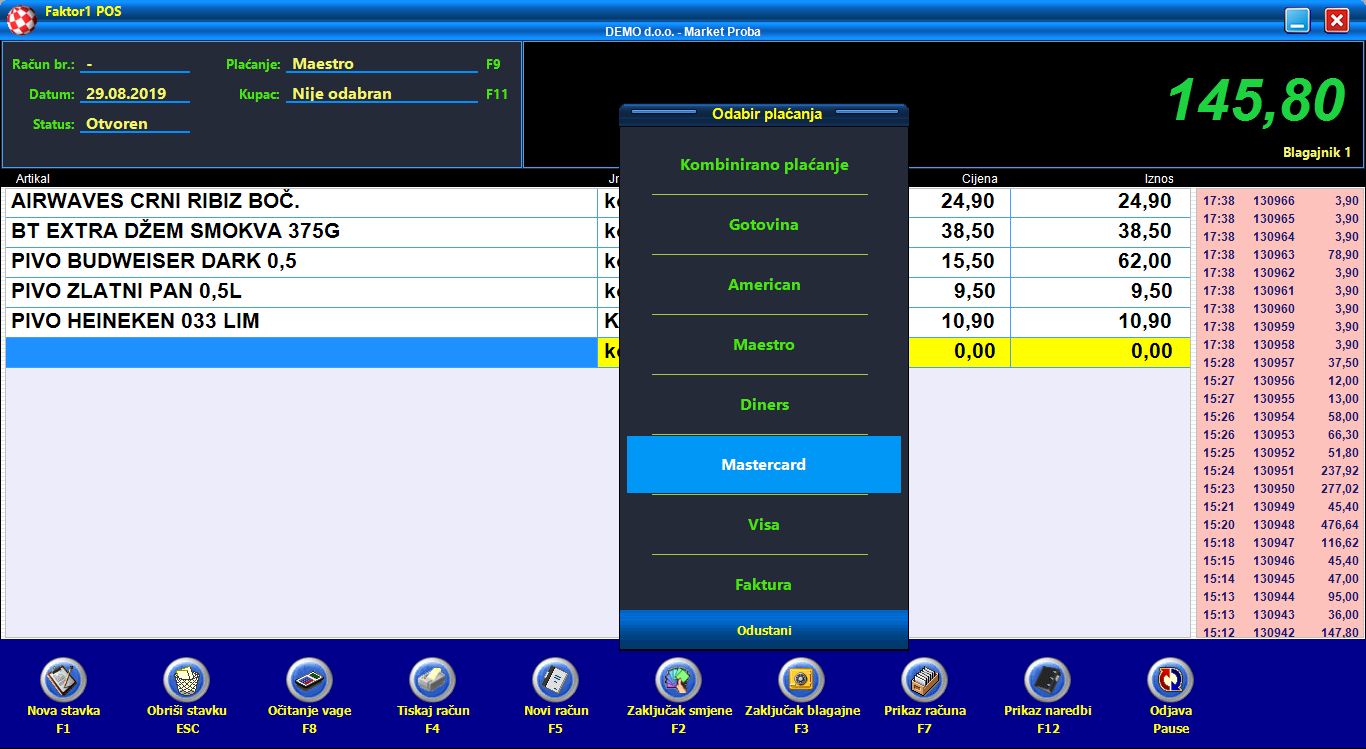The height and width of the screenshot is (749, 1366).
Task: Click the Plaćanje field showing Maestro
Action: pyautogui.click(x=382, y=64)
